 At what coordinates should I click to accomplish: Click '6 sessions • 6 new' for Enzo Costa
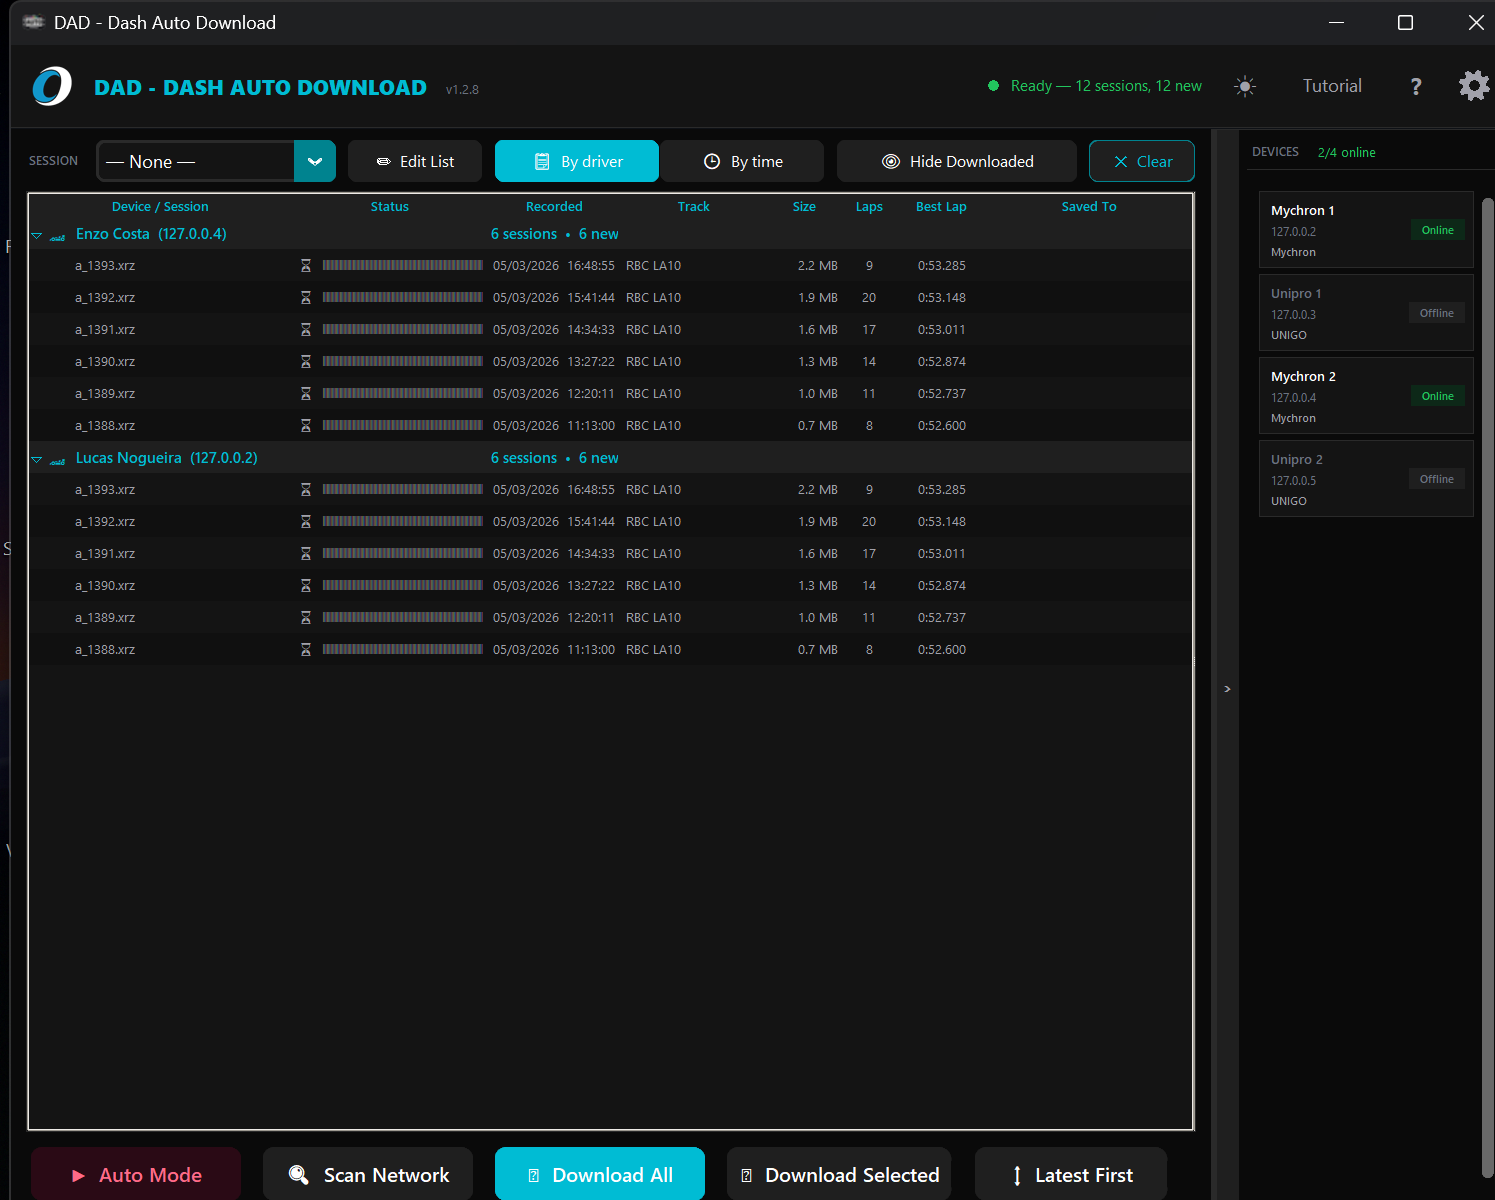(555, 234)
